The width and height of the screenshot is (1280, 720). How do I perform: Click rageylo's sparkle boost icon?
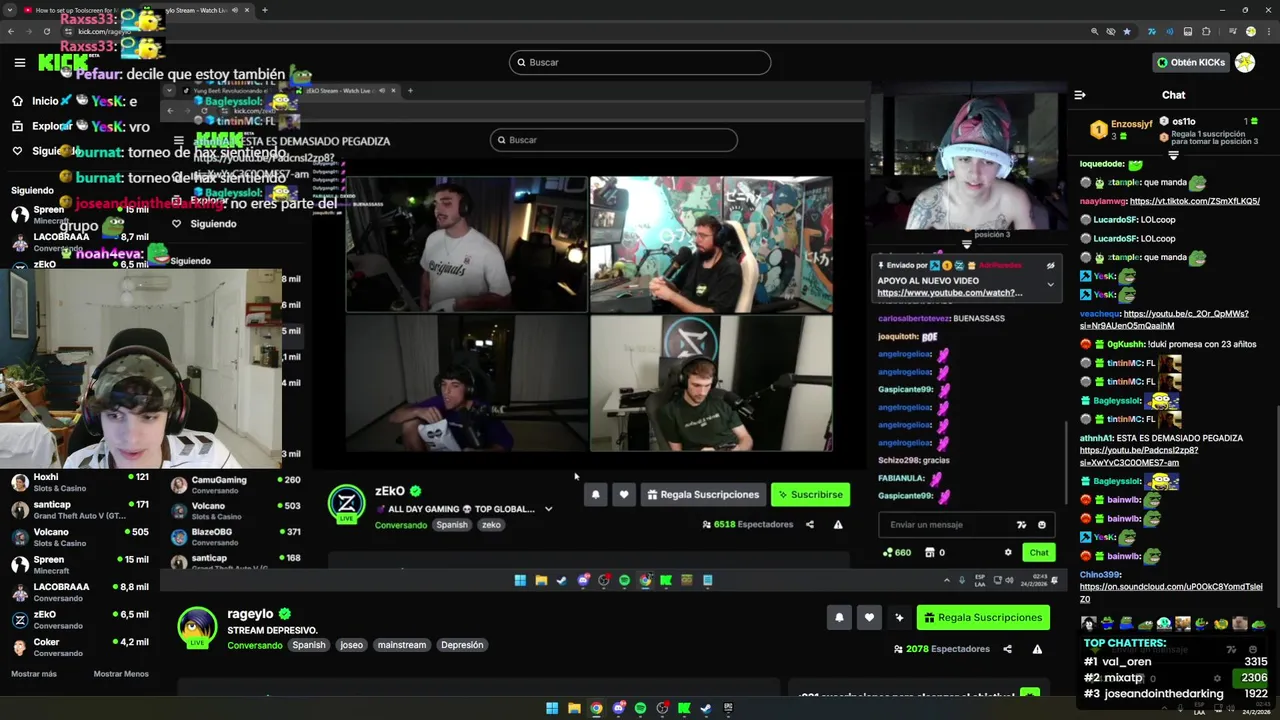click(x=899, y=618)
